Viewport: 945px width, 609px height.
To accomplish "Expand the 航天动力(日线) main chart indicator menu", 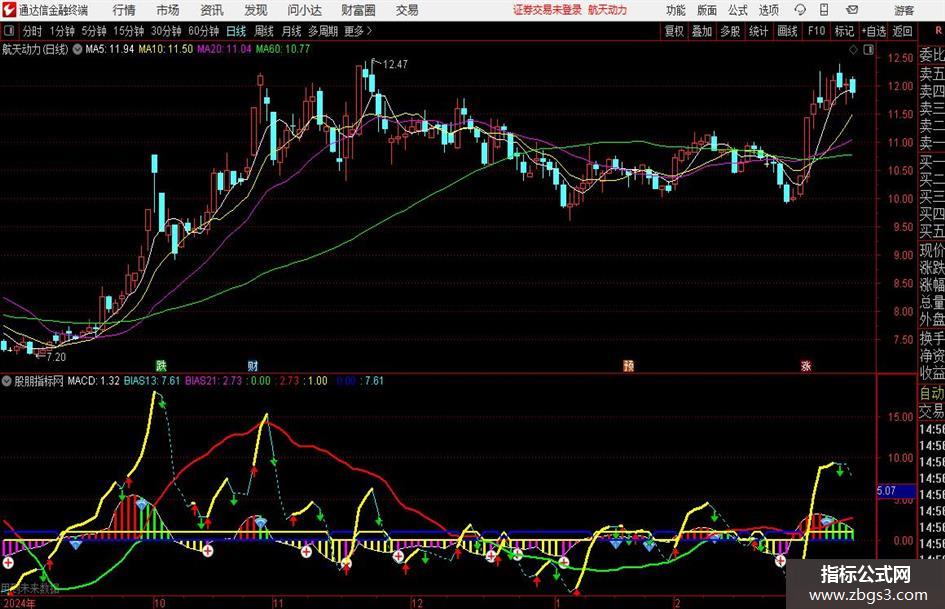I will click(77, 49).
